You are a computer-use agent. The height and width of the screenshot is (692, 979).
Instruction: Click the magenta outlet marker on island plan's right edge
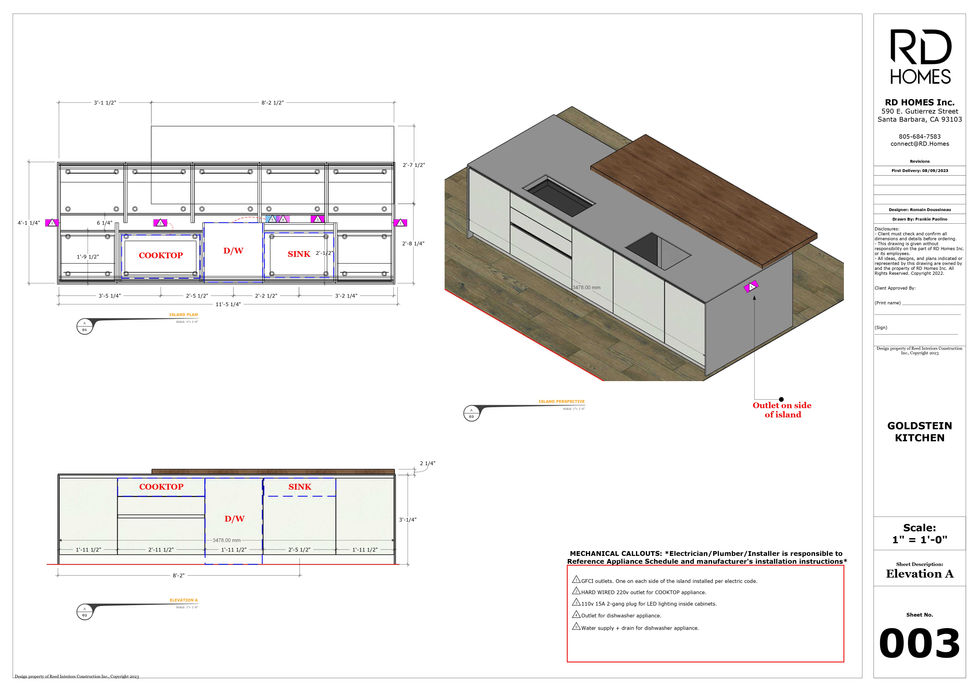coord(400,223)
